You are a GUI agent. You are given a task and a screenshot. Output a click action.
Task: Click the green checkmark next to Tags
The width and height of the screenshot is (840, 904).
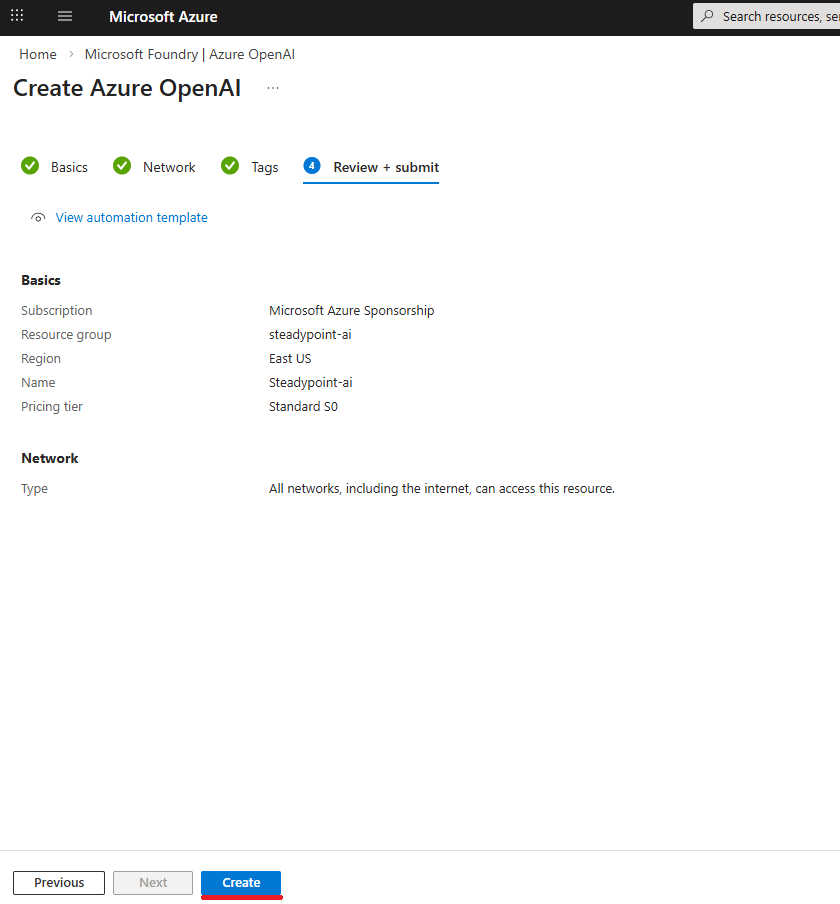tap(230, 166)
